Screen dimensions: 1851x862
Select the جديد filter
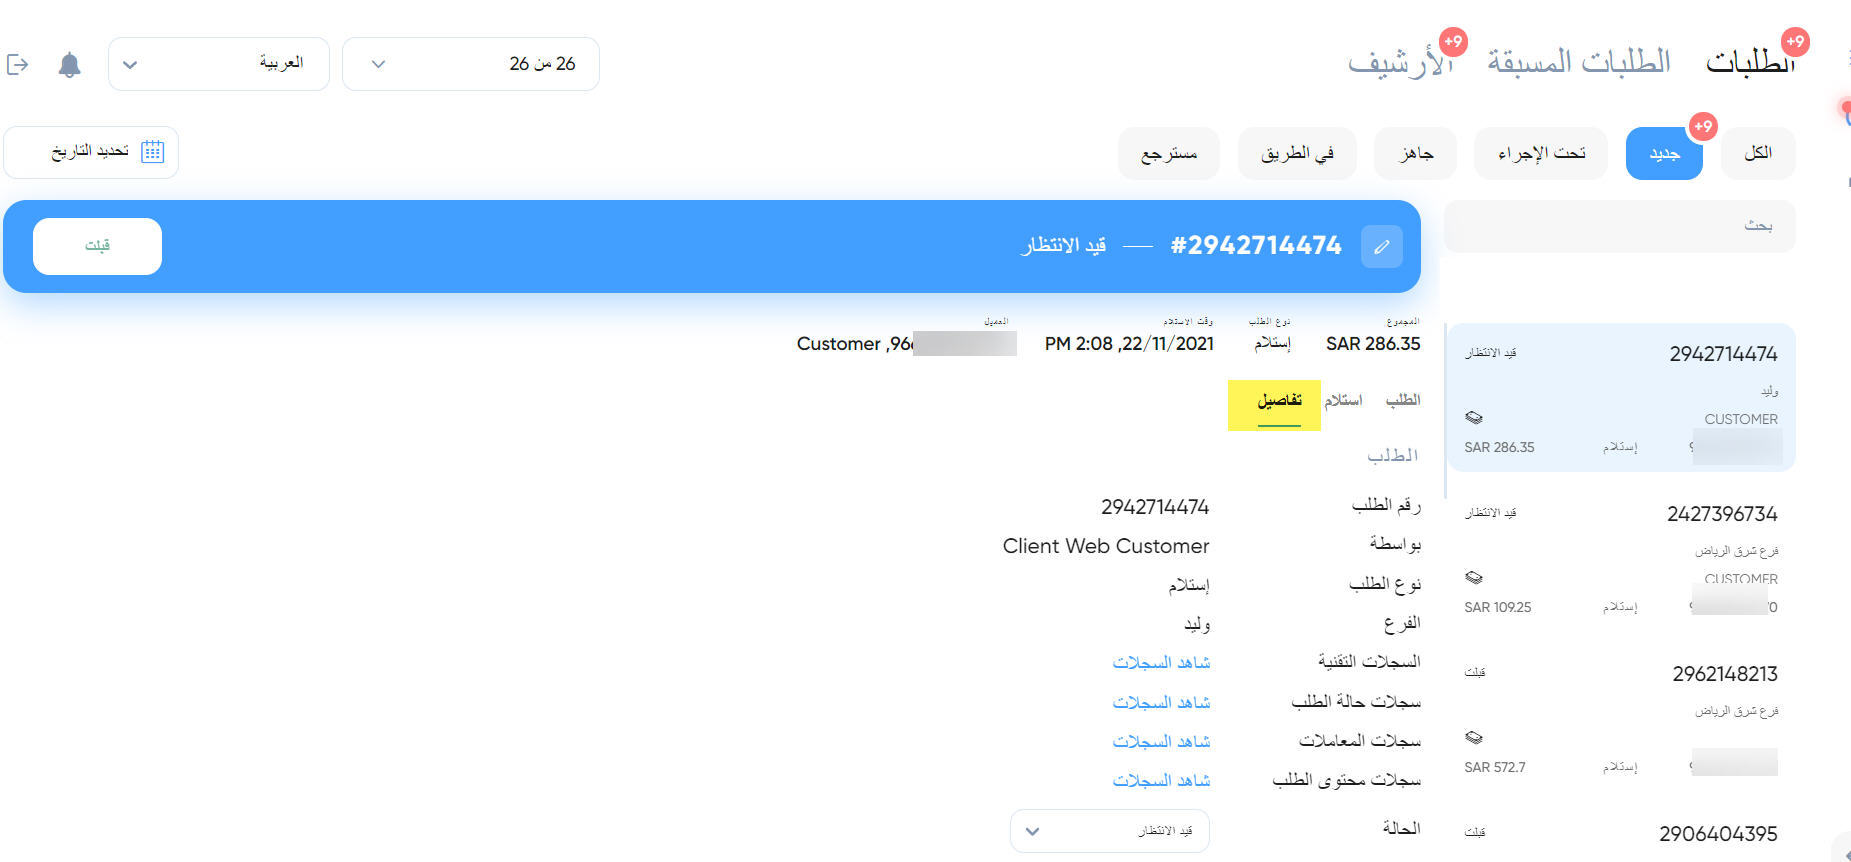click(1664, 153)
